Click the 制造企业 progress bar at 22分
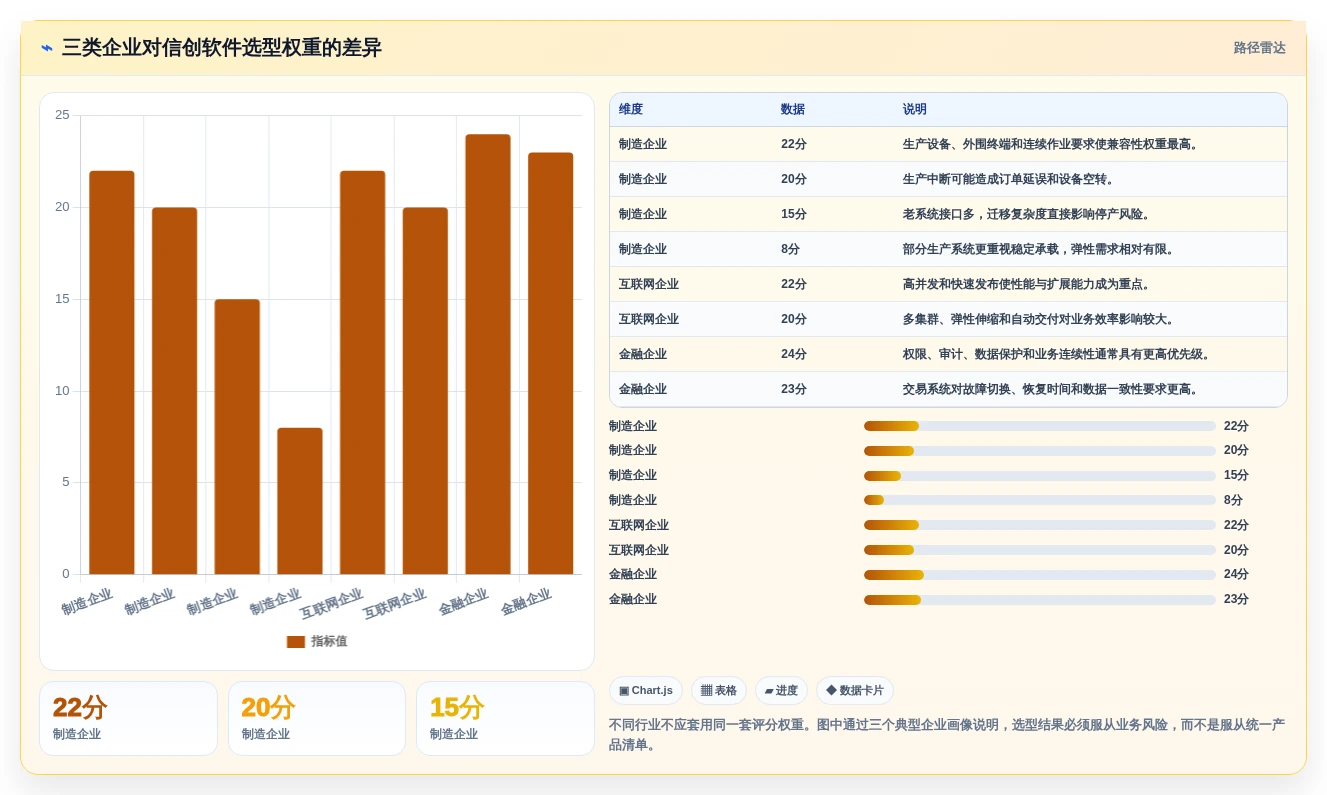Viewport: 1327px width, 795px height. [1040, 426]
